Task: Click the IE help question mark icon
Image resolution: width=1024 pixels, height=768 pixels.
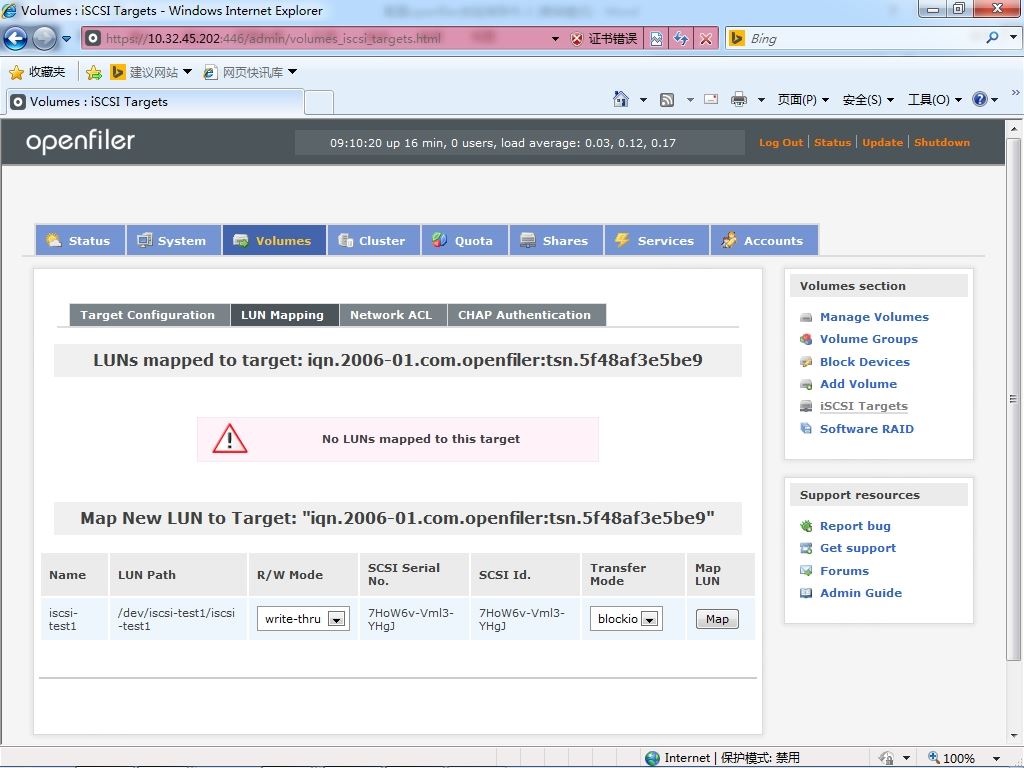Action: tap(980, 99)
